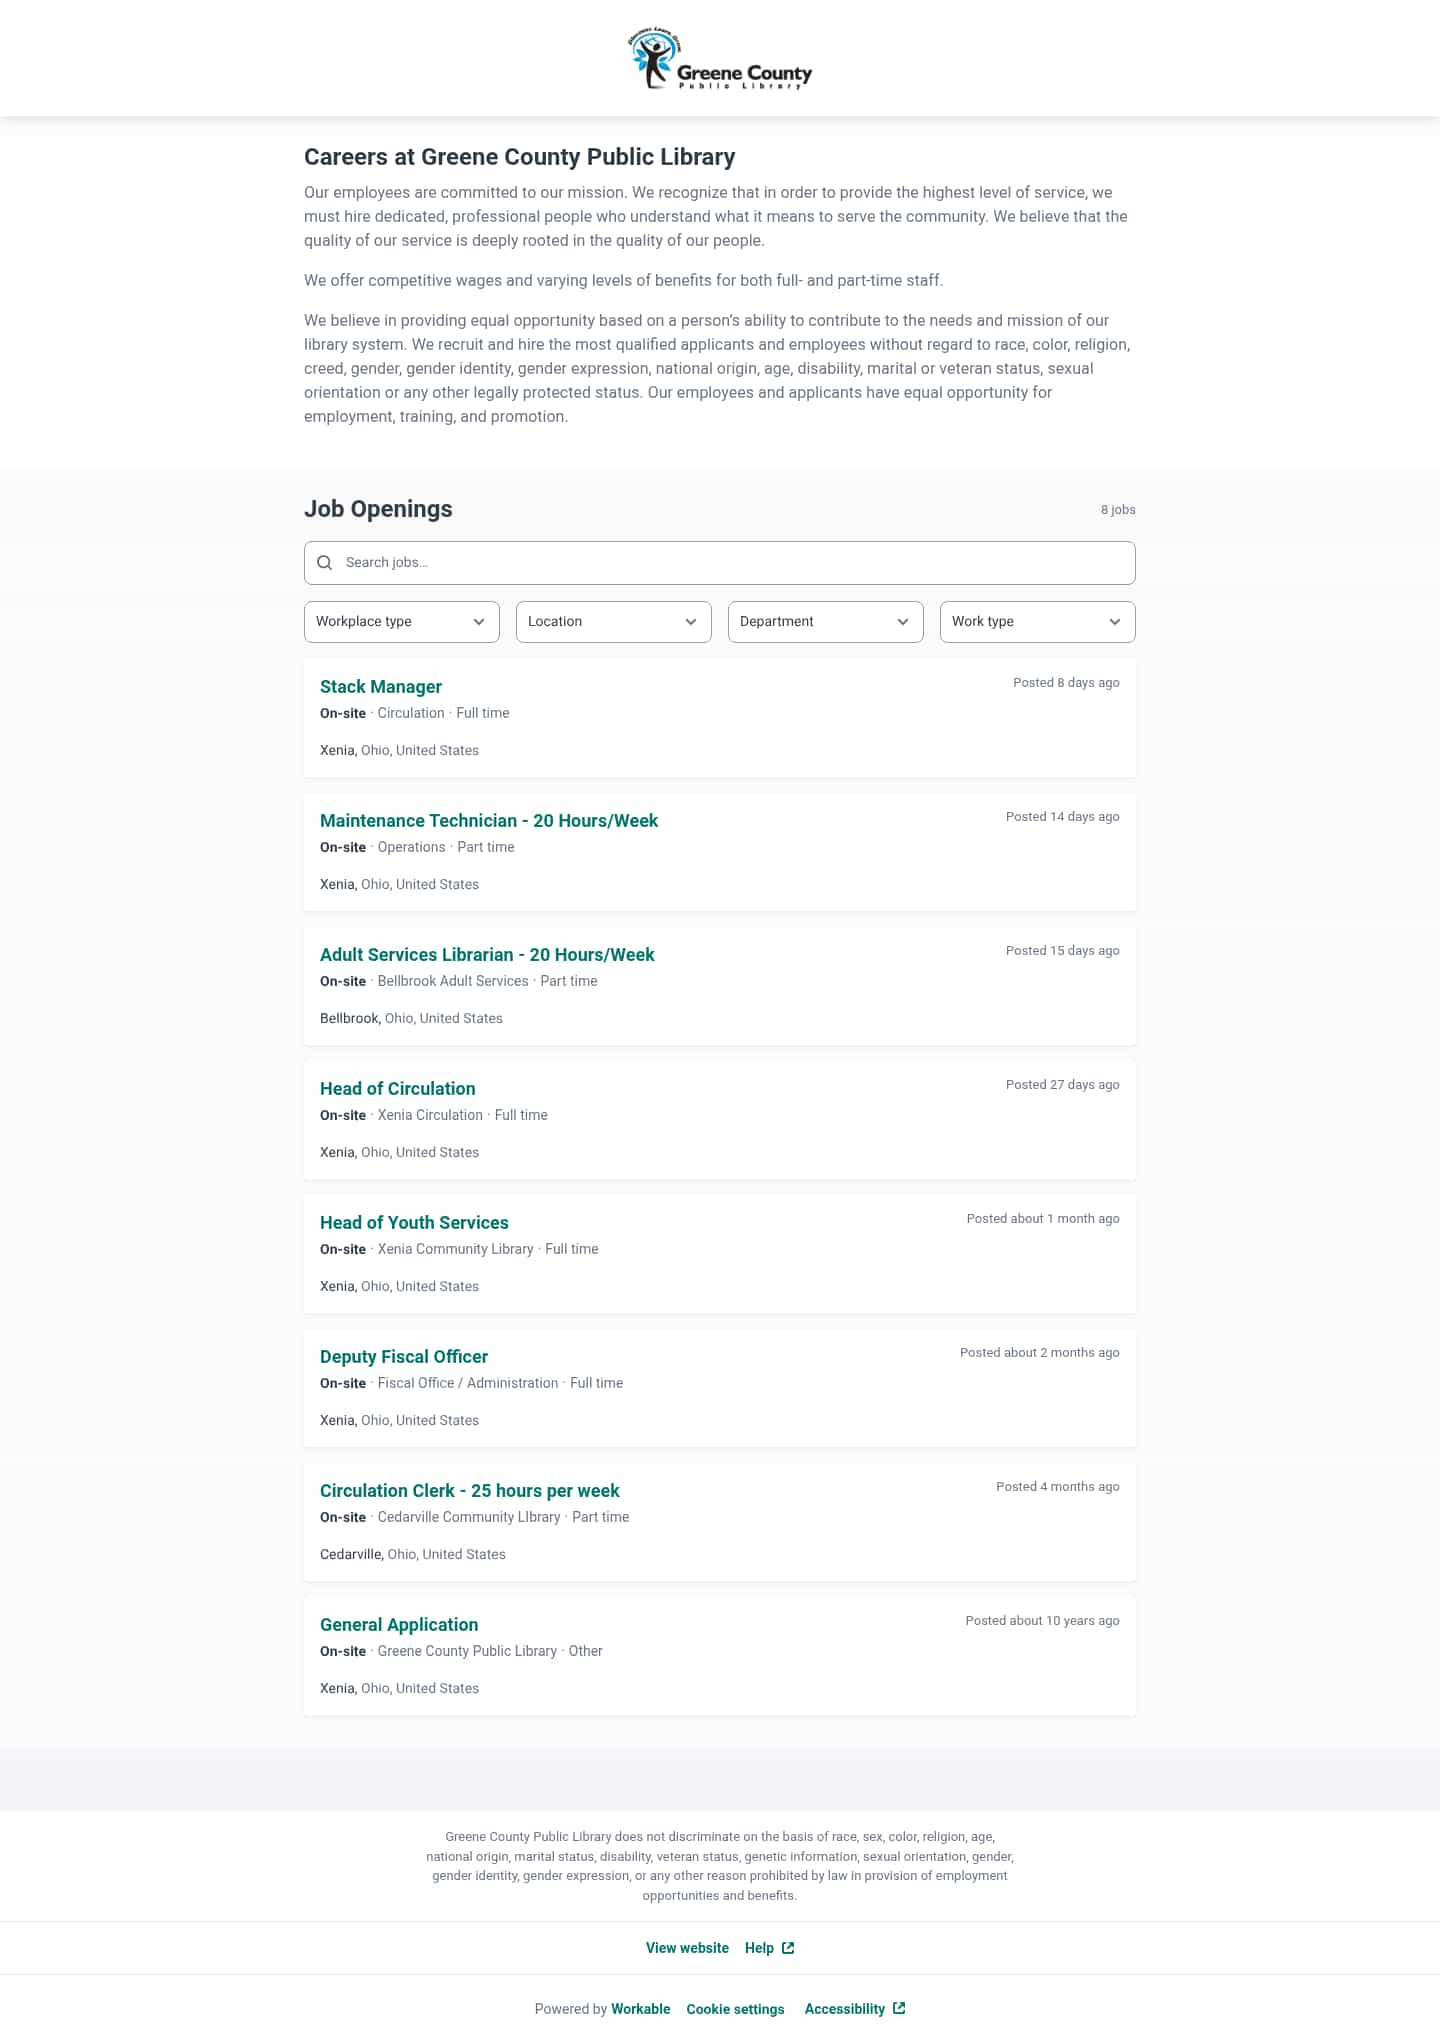Click inside the Search jobs field

point(700,562)
